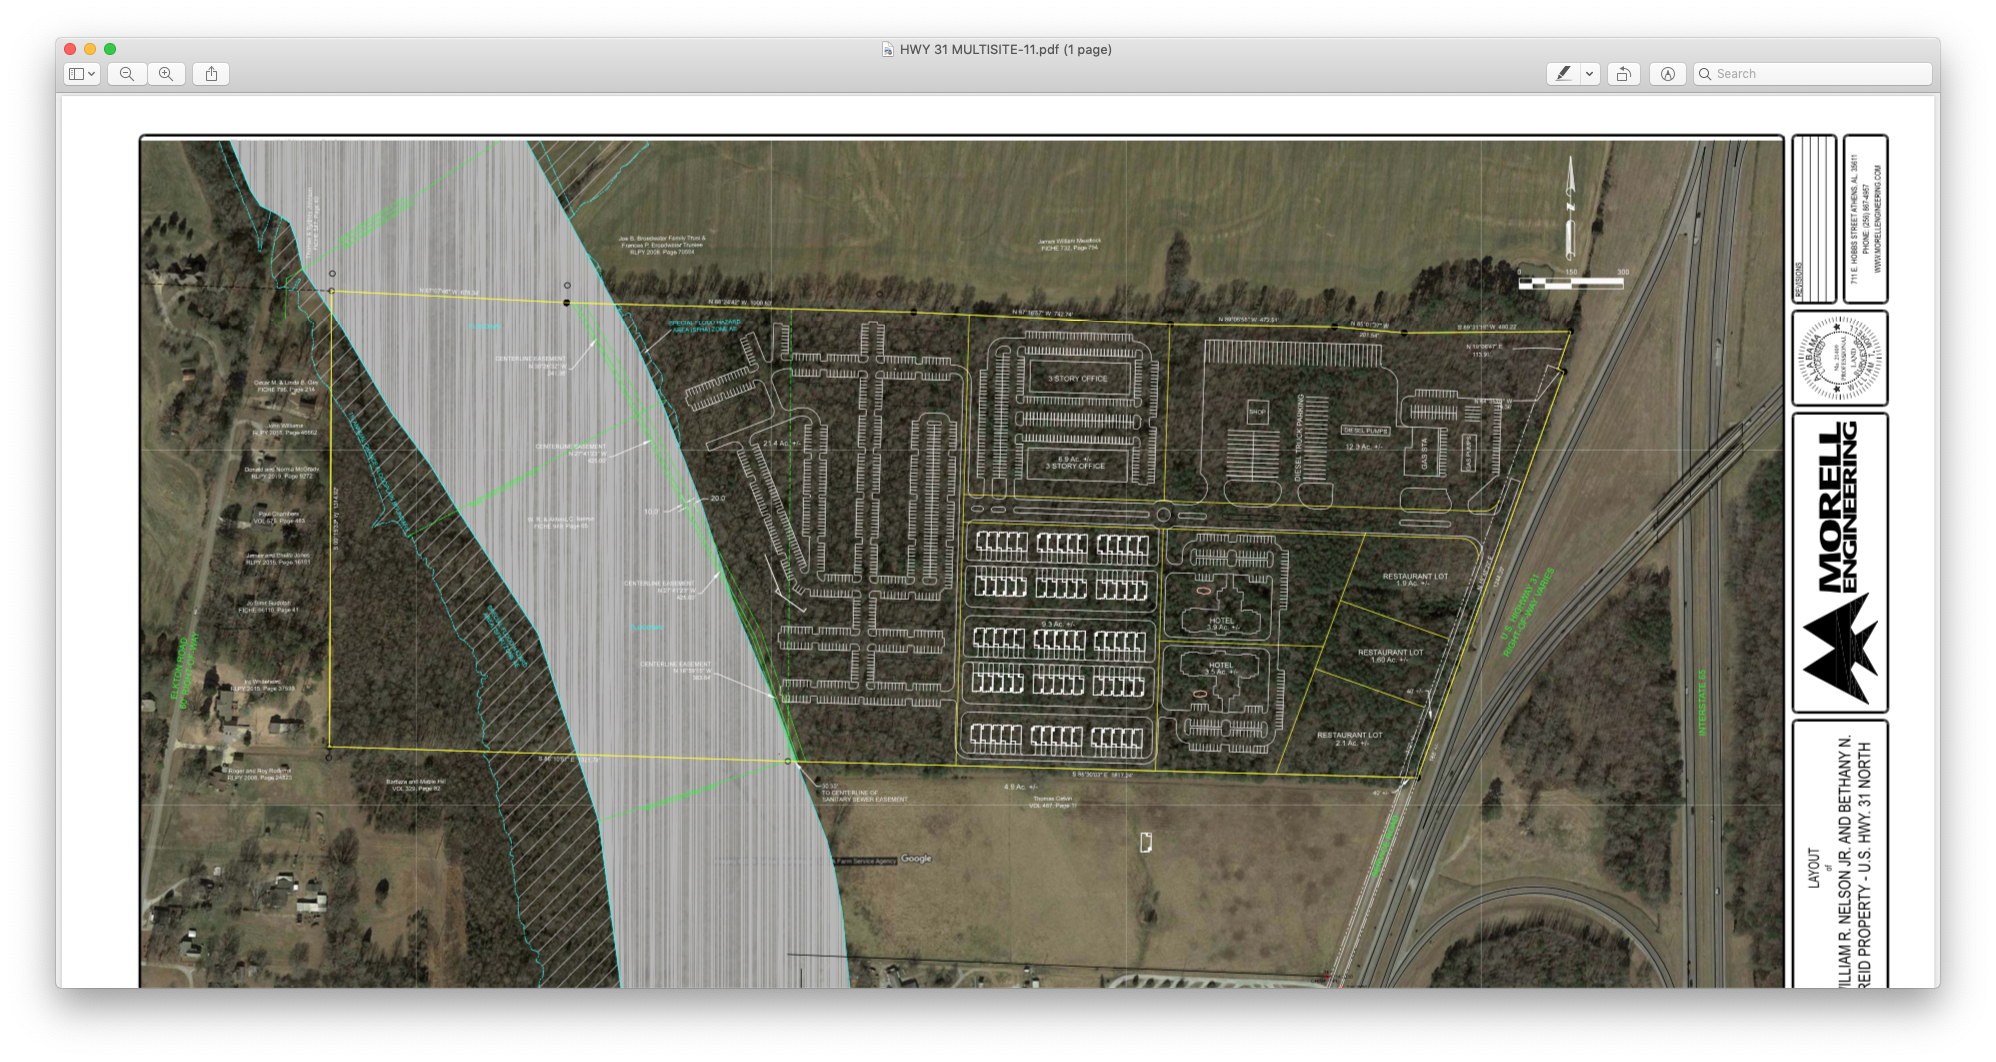Click the zoom out magnifier button
The width and height of the screenshot is (1996, 1062).
click(x=127, y=74)
